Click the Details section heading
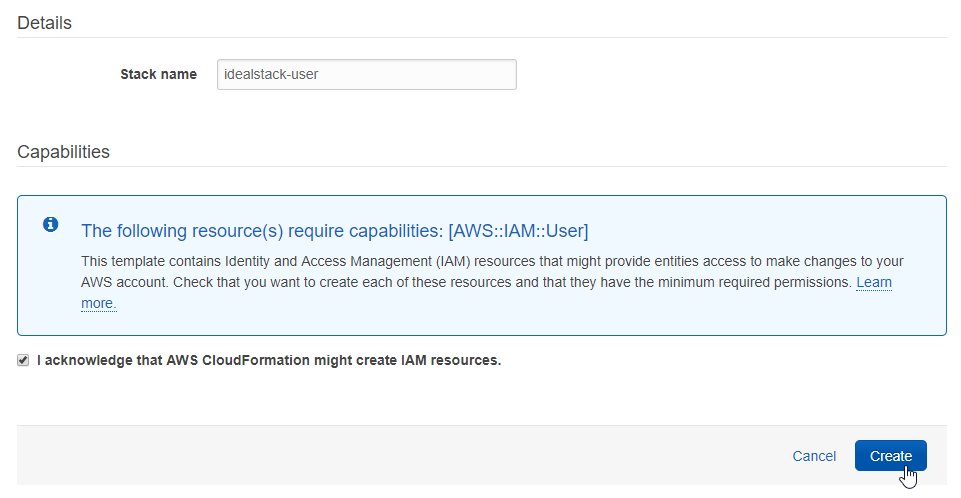Viewport: 961px width, 498px height. click(x=45, y=23)
